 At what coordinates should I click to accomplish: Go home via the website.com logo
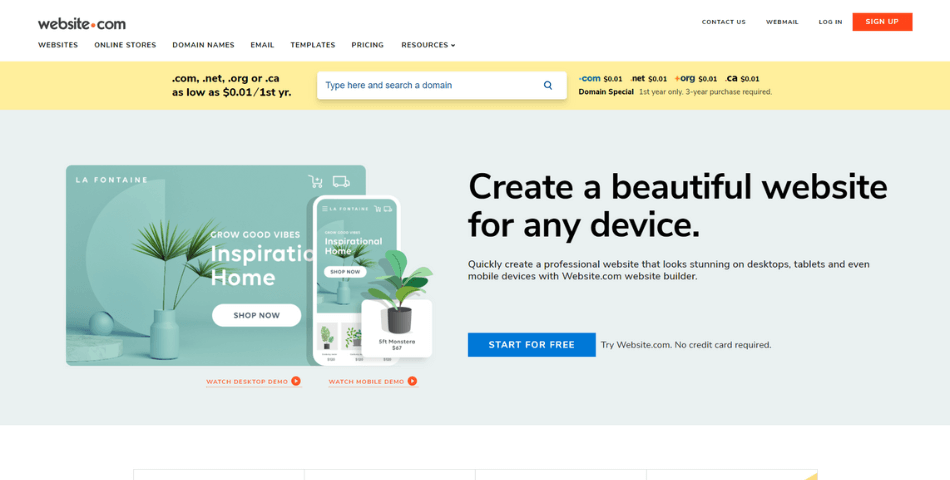click(82, 22)
